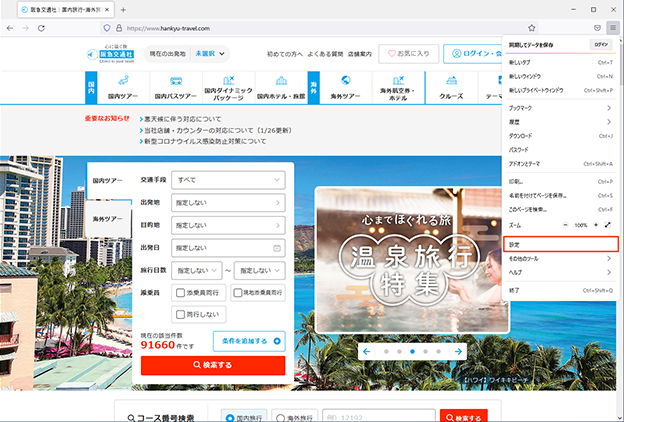The height and width of the screenshot is (422, 660).
Task: Open the Firefox hamburger menu
Action: click(612, 28)
